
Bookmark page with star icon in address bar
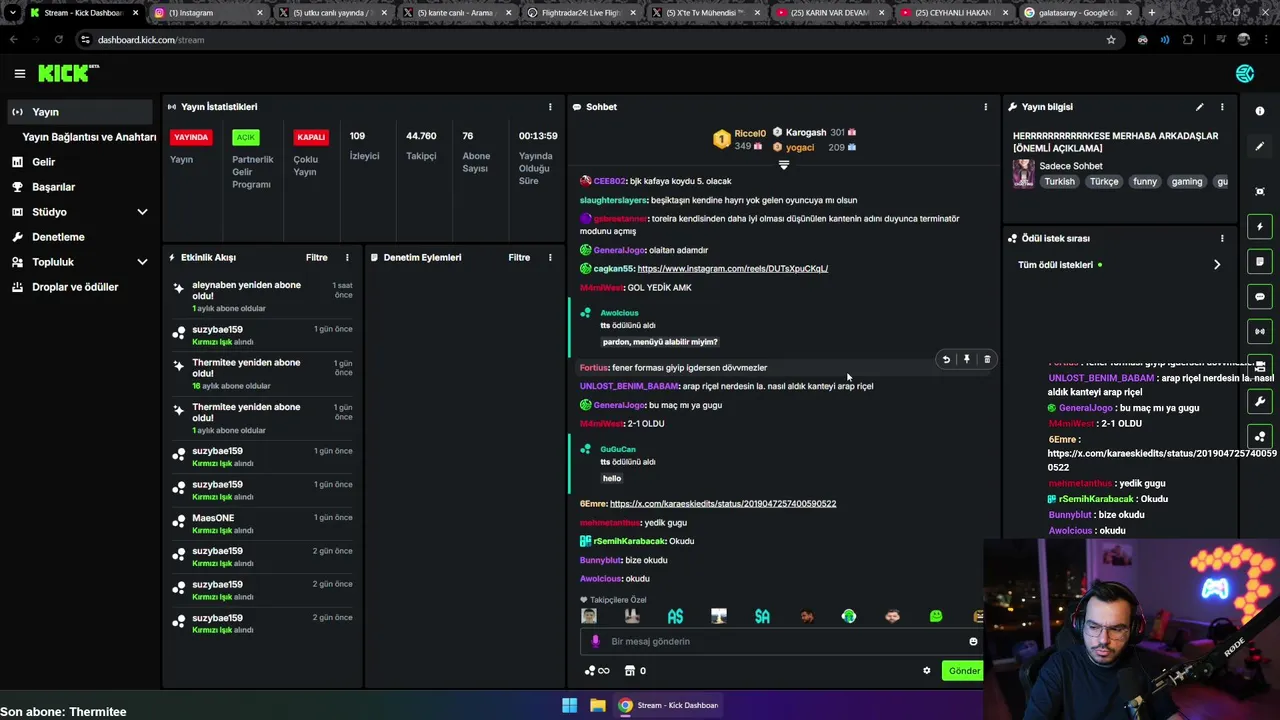(1111, 40)
